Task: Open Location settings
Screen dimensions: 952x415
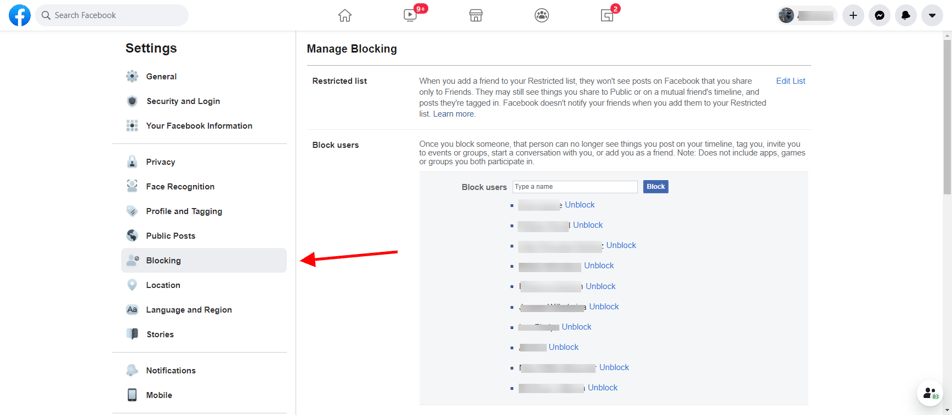Action: coord(163,285)
